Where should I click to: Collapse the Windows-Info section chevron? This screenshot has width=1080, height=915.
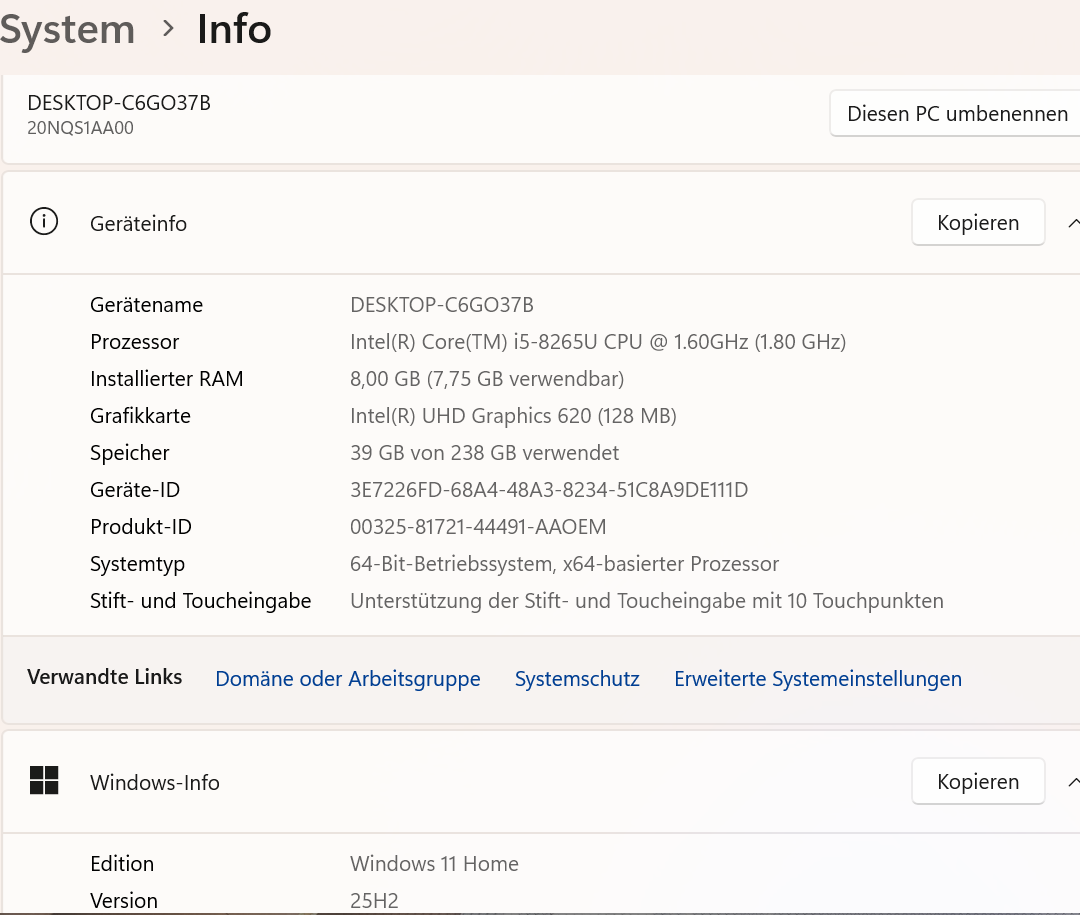(1073, 781)
